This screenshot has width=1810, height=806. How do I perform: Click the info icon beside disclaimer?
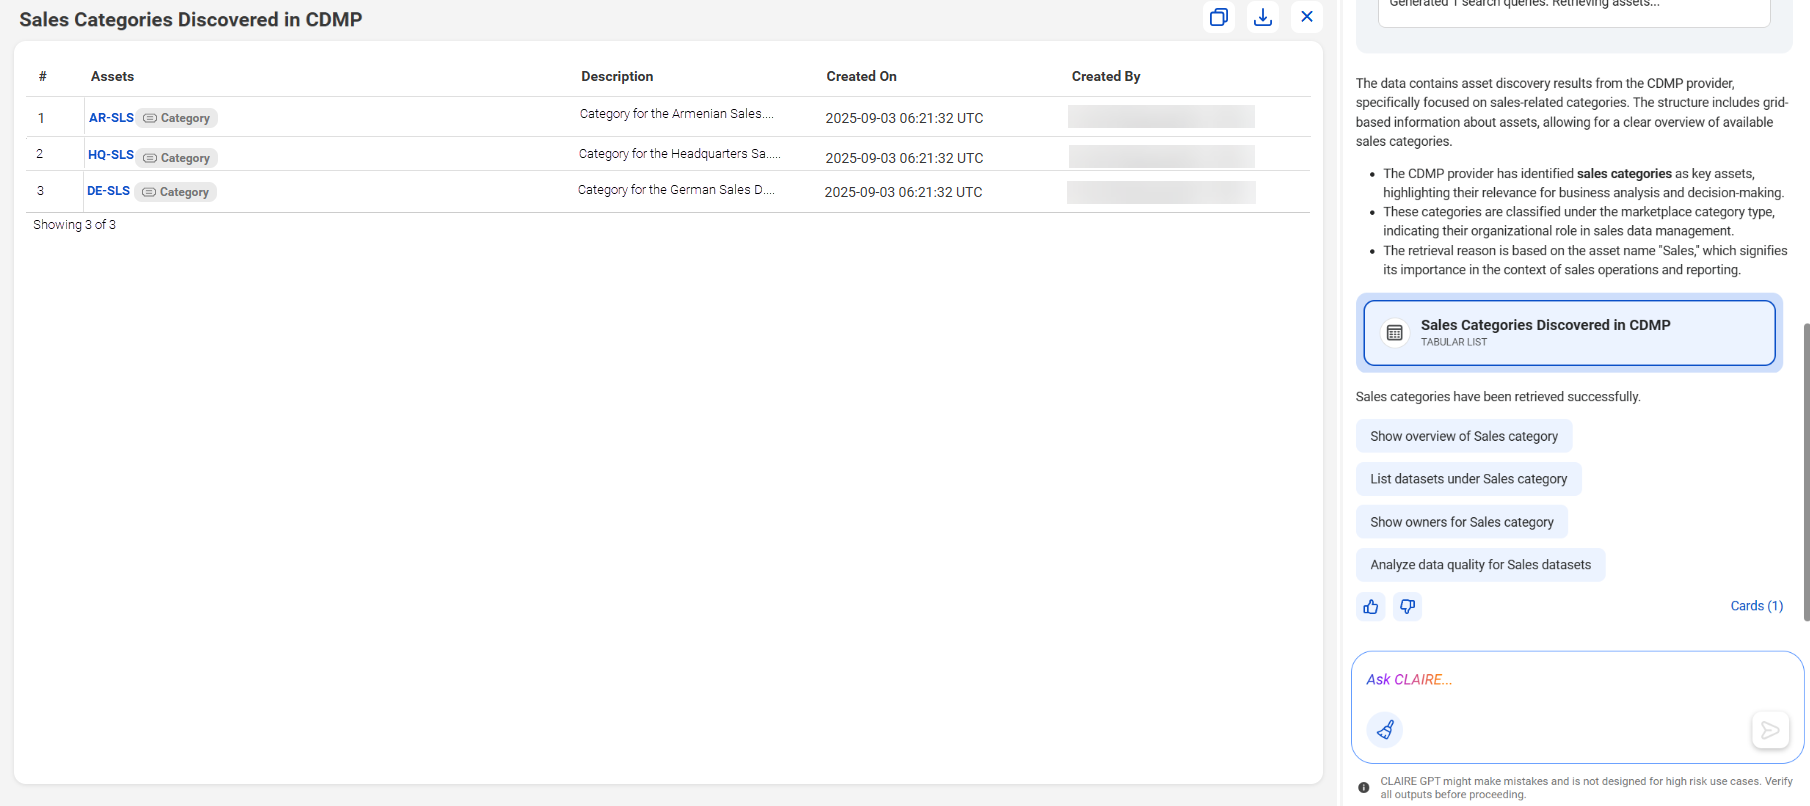tap(1364, 788)
